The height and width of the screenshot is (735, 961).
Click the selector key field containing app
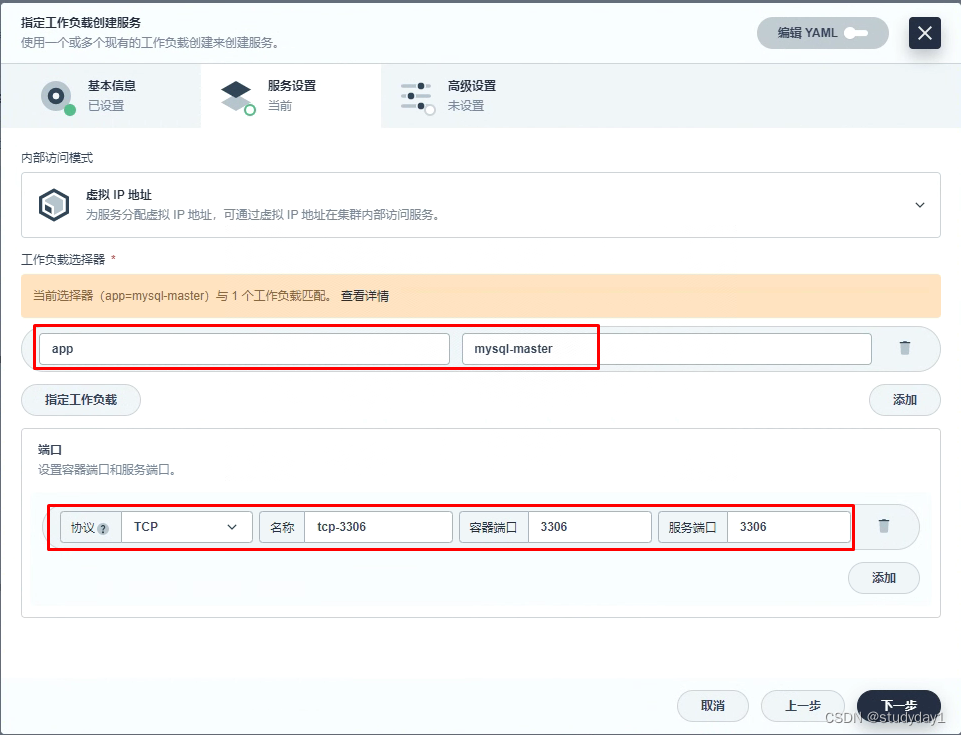[244, 349]
